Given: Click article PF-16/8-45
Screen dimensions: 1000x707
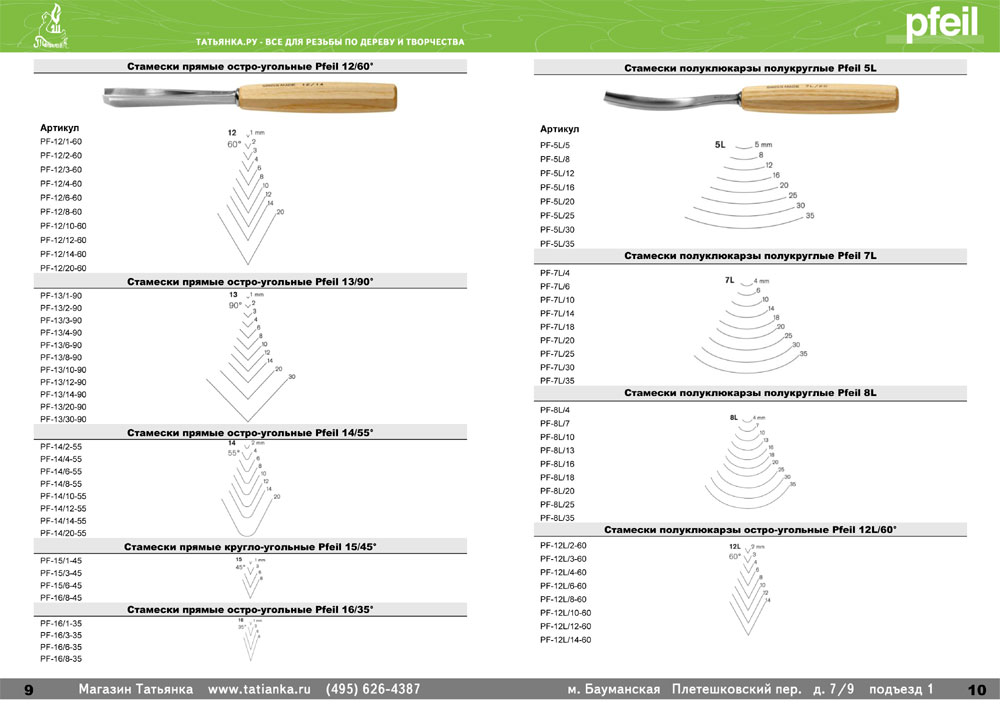Looking at the screenshot, I should pyautogui.click(x=61, y=598).
